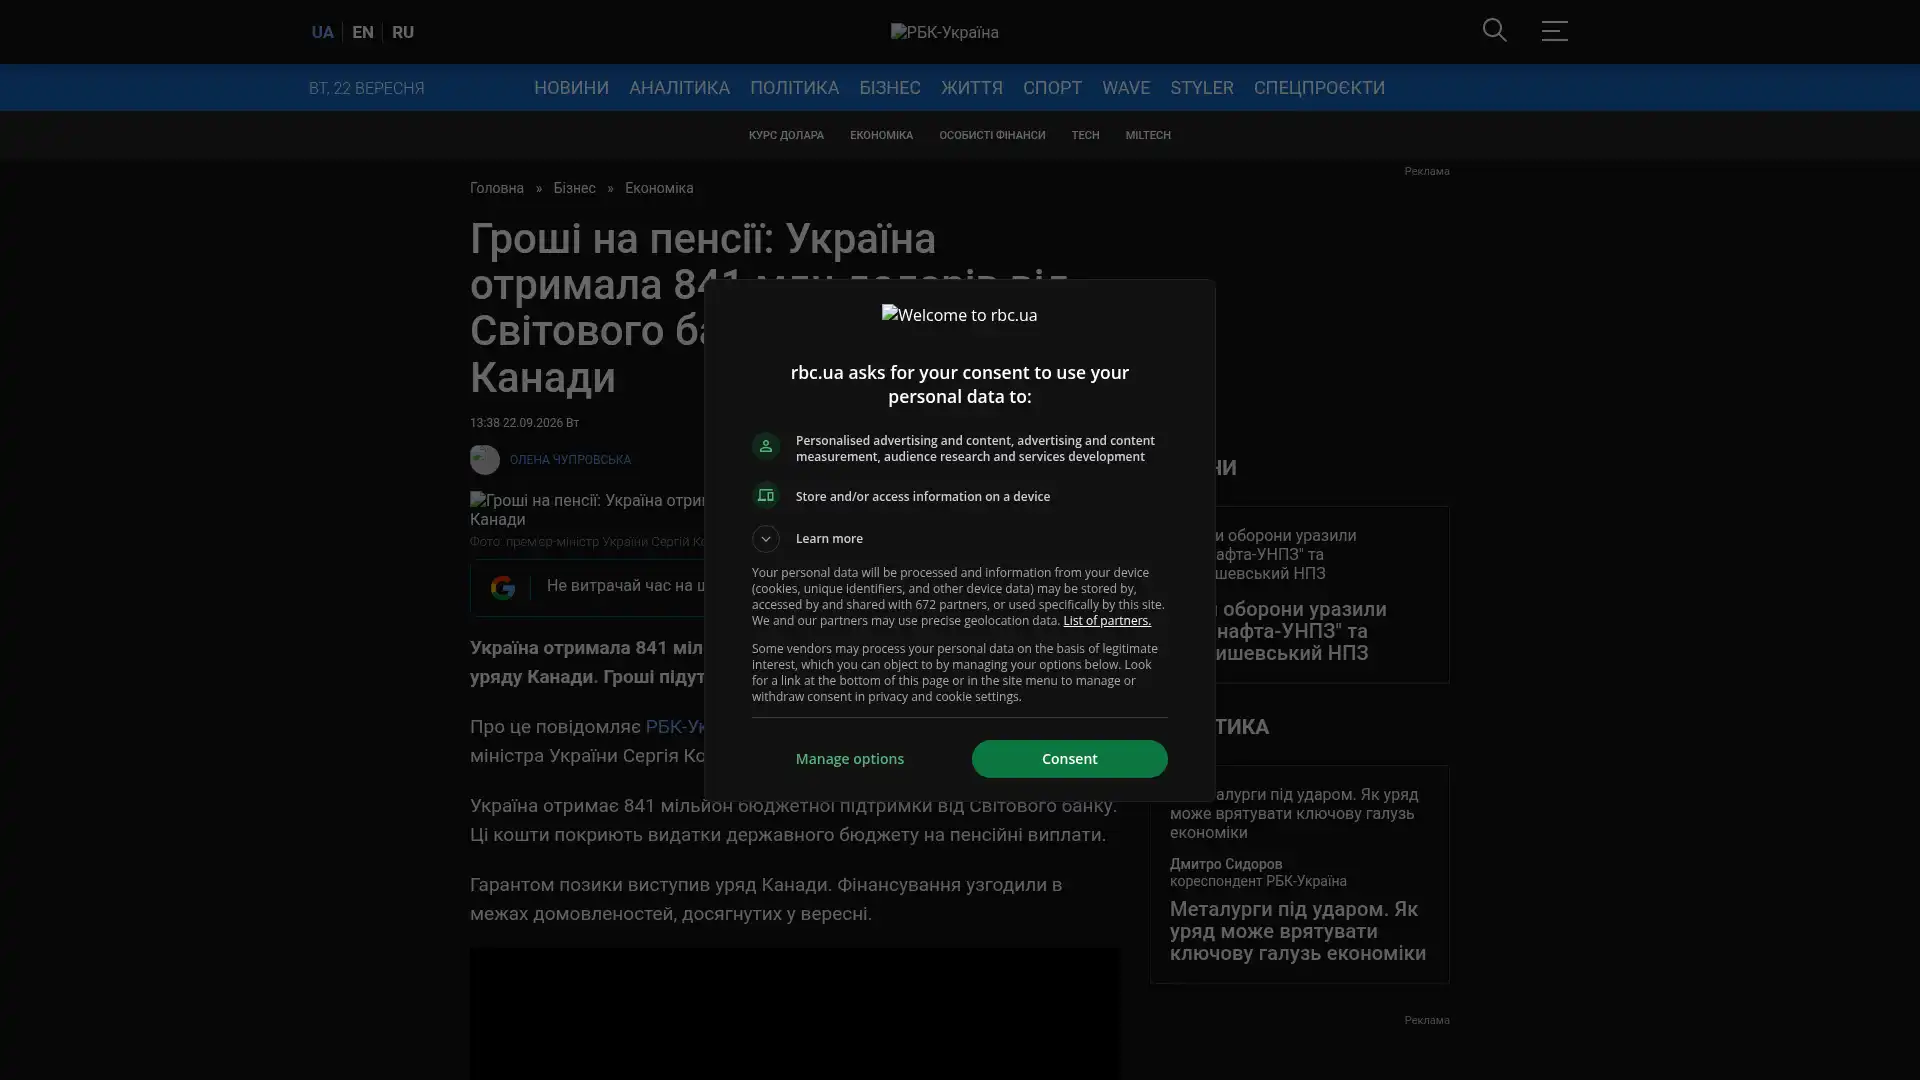Viewport: 1920px width, 1080px height.
Task: Open the Металурги під ударом analytics article
Action: [x=1298, y=931]
